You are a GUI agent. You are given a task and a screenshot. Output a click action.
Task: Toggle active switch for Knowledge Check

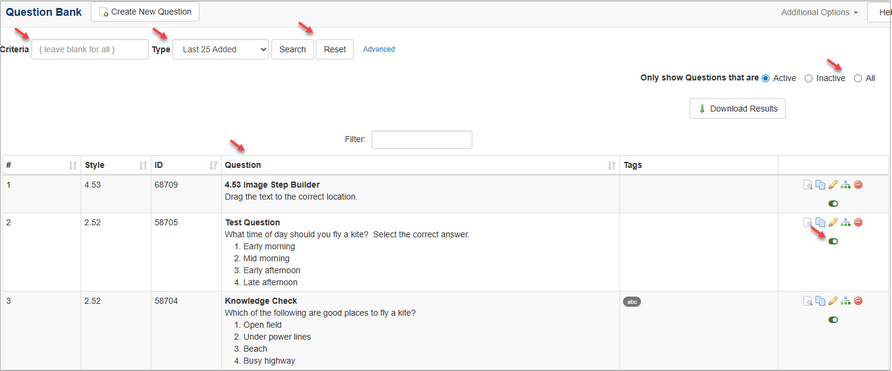point(833,320)
